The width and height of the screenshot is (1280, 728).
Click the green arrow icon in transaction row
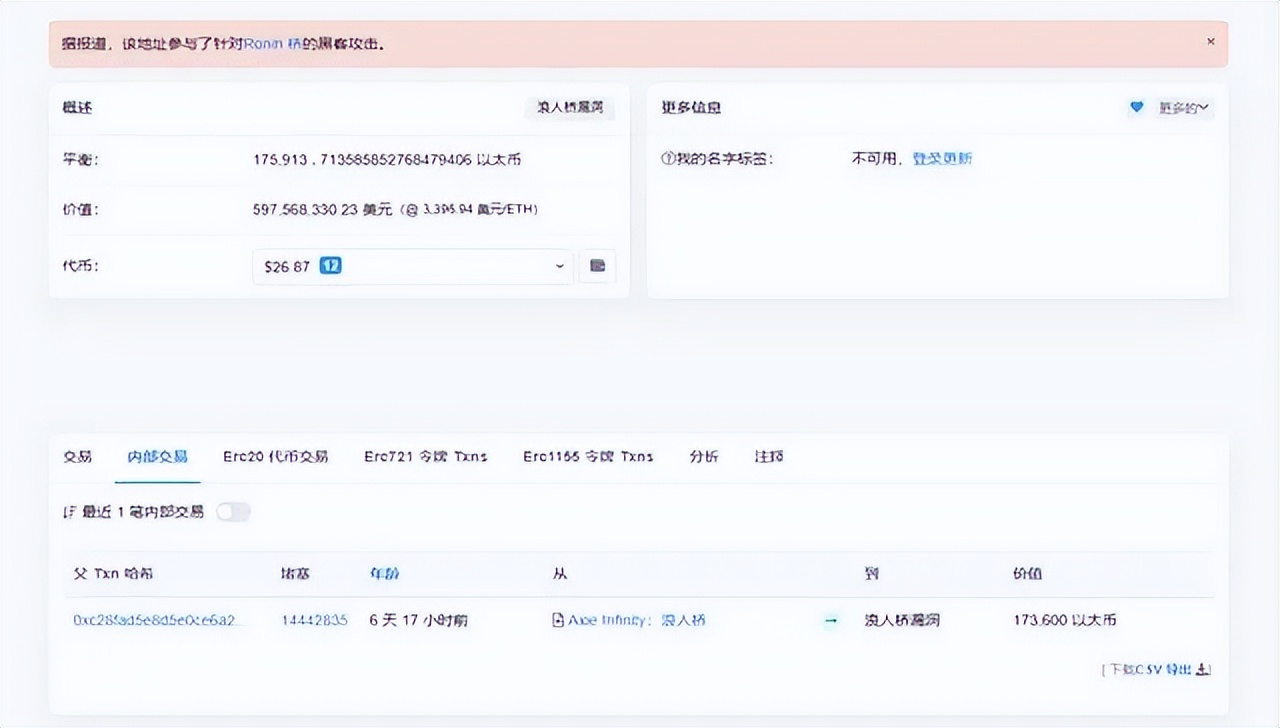click(x=830, y=621)
